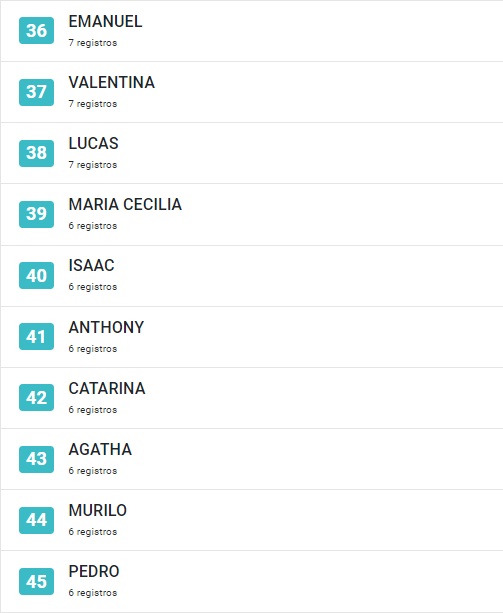503x613 pixels.
Task: Click '6 registros' under PEDRO
Action: click(93, 593)
